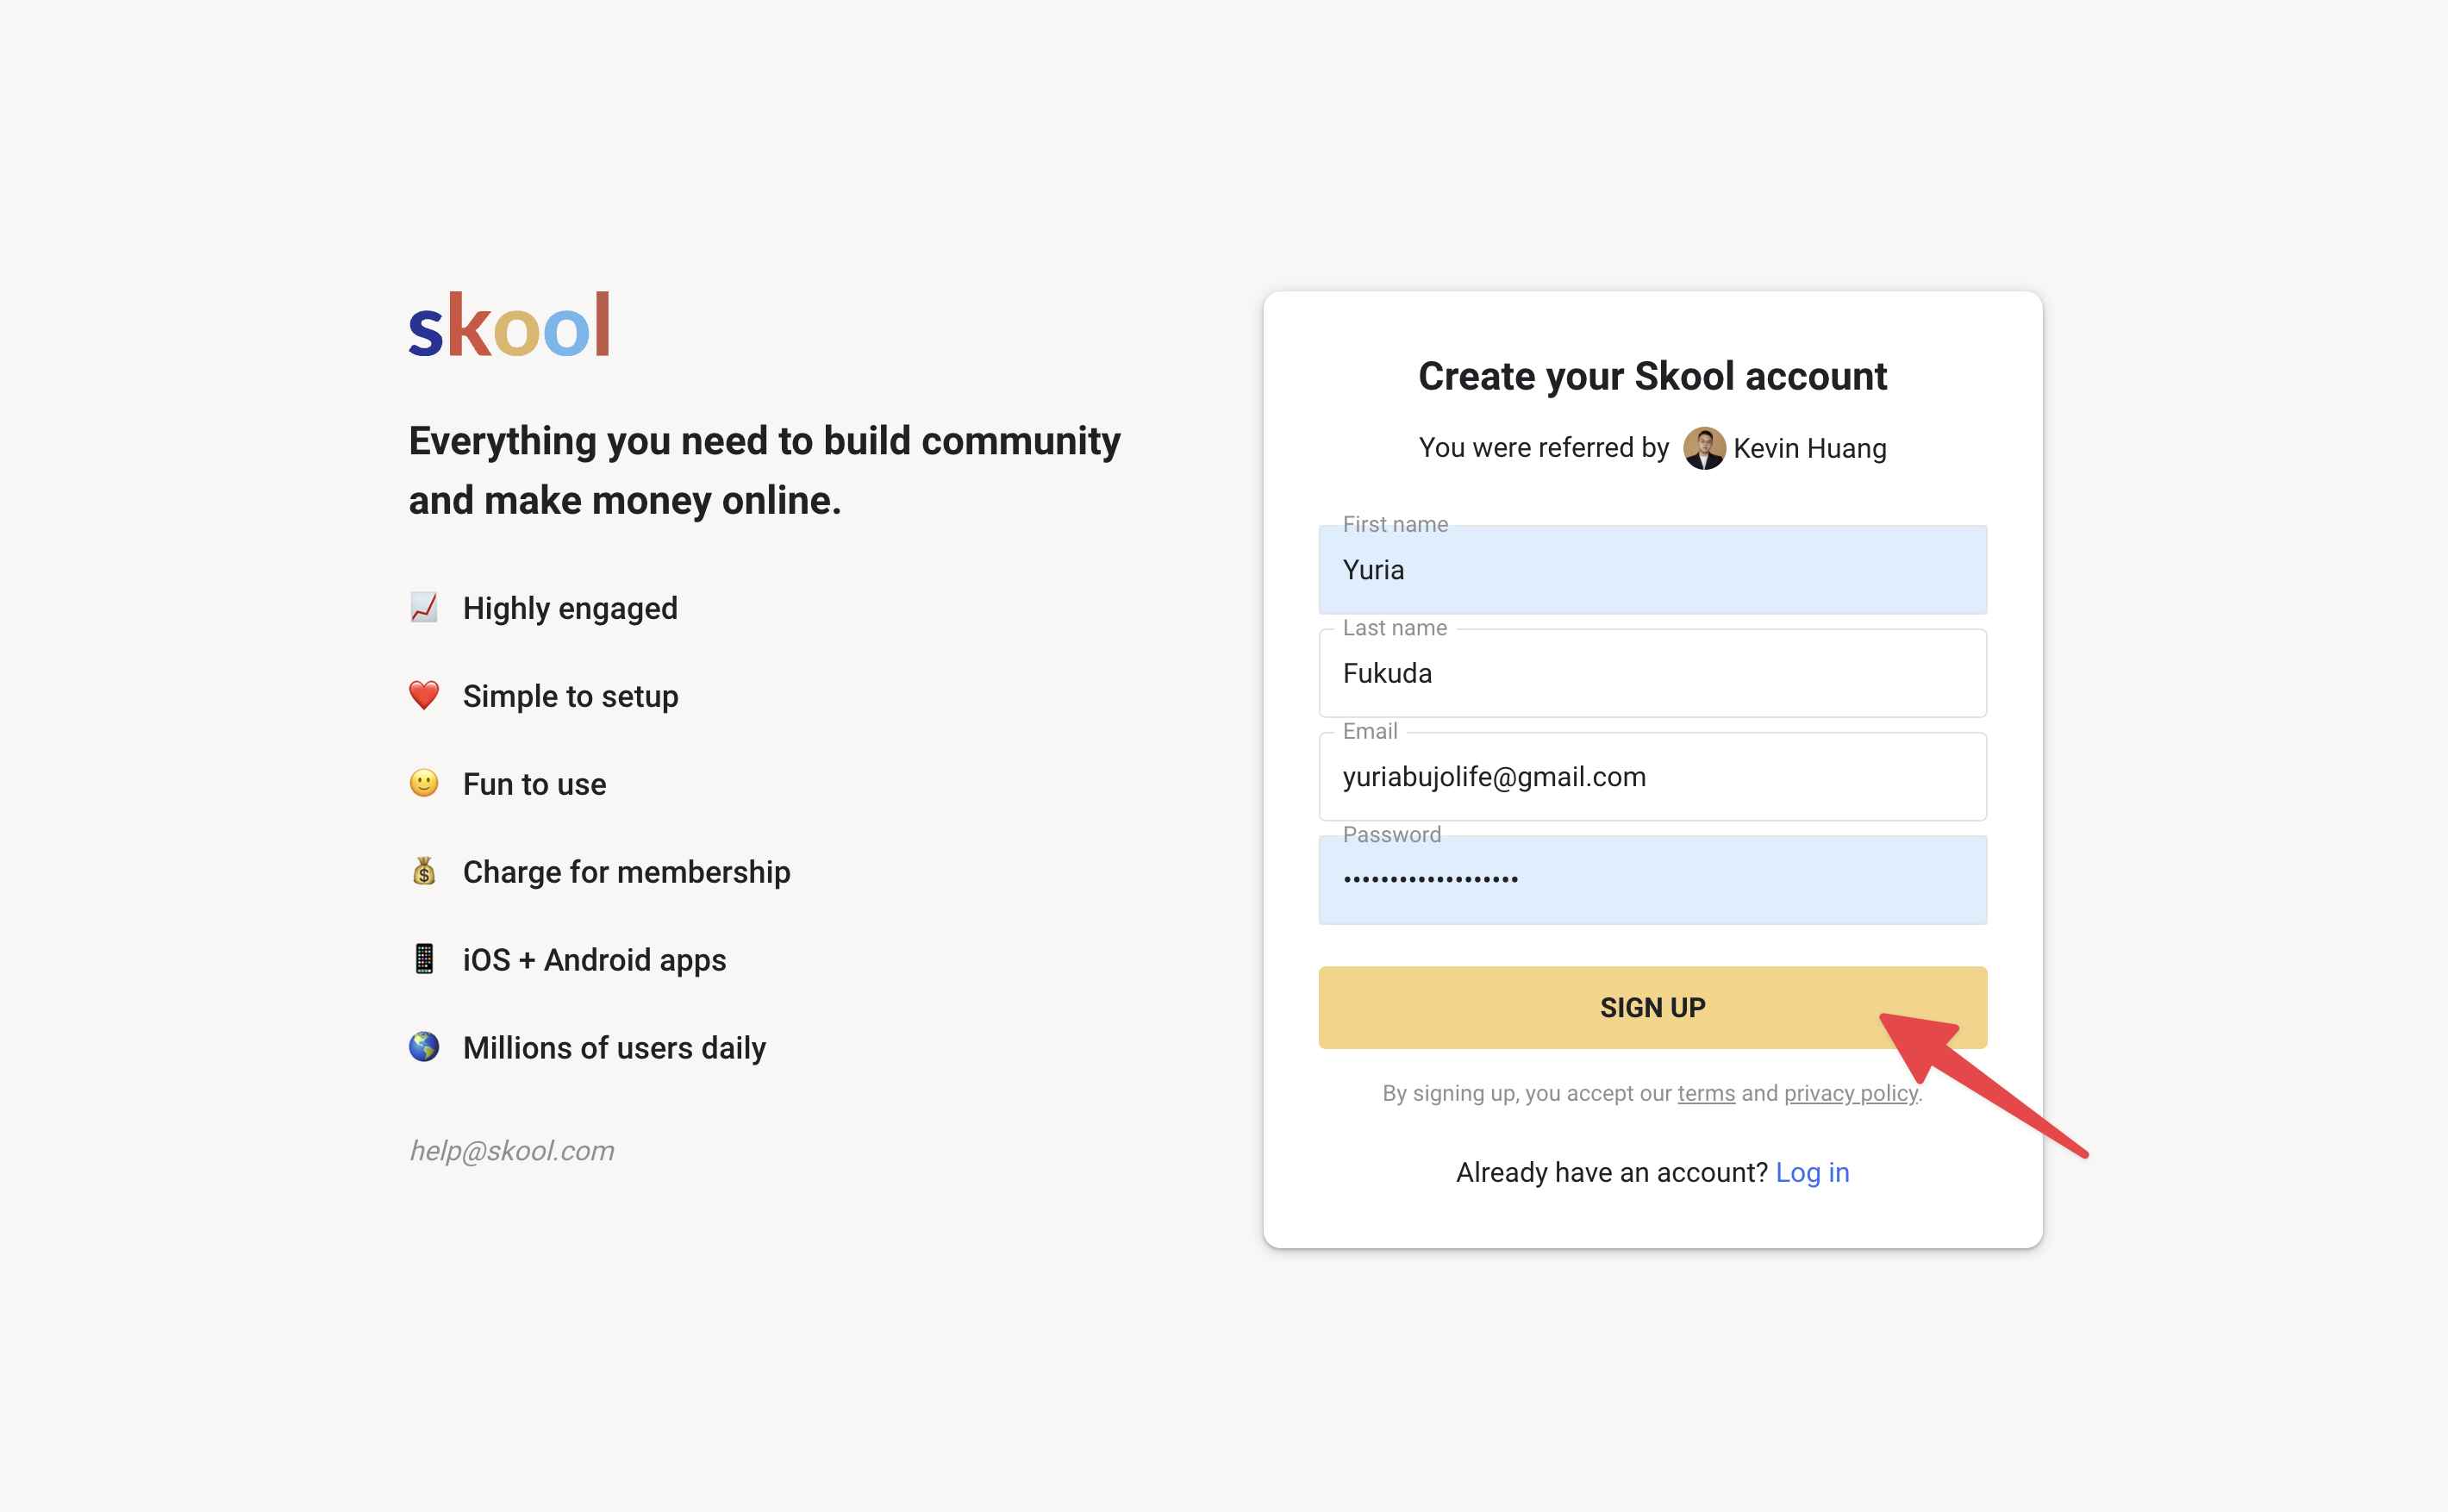The image size is (2448, 1512).
Task: Click into the Email input field
Action: click(1652, 777)
